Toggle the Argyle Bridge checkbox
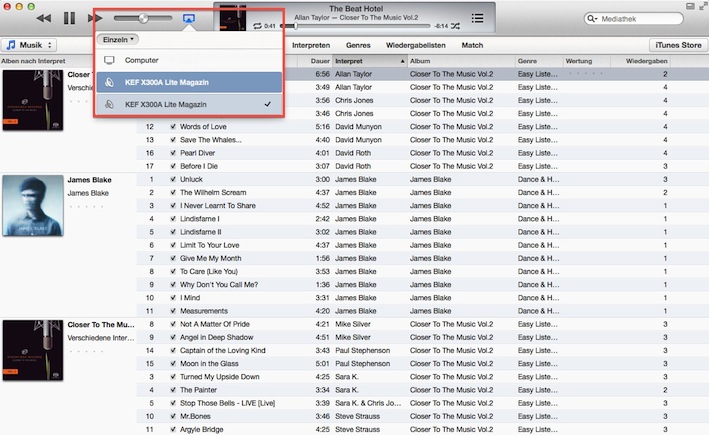This screenshot has width=709, height=435. click(x=173, y=430)
